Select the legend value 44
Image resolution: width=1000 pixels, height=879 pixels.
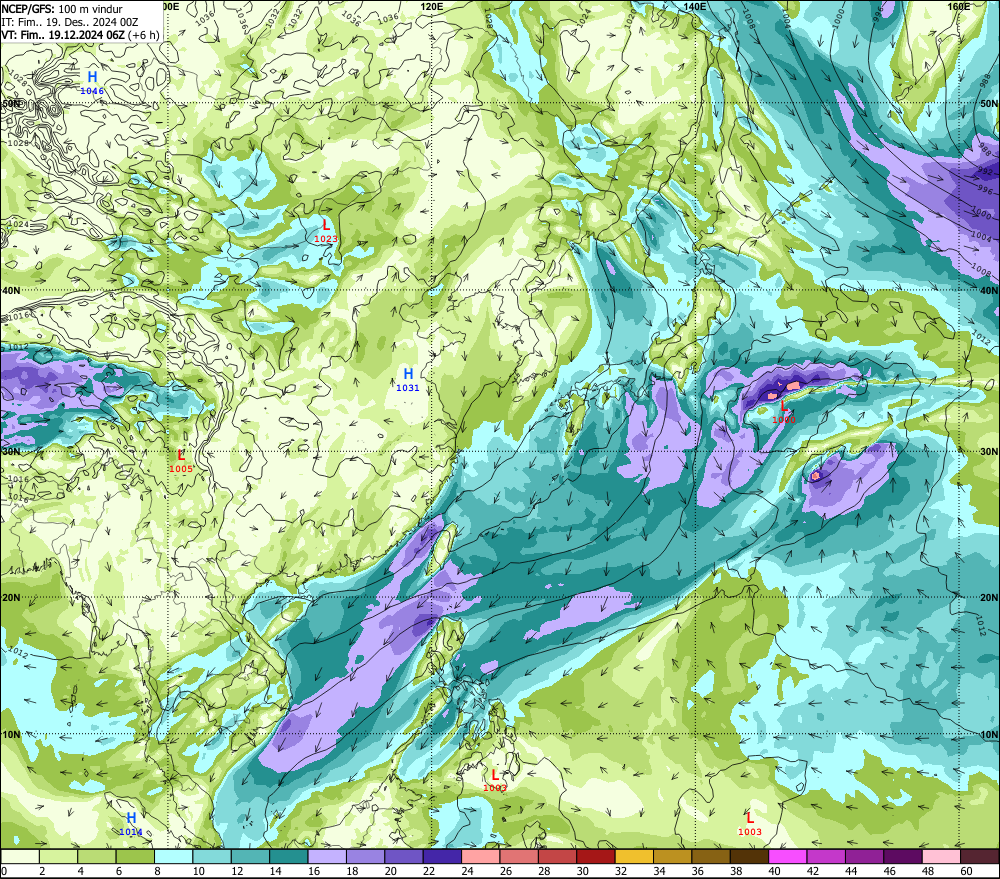851,871
